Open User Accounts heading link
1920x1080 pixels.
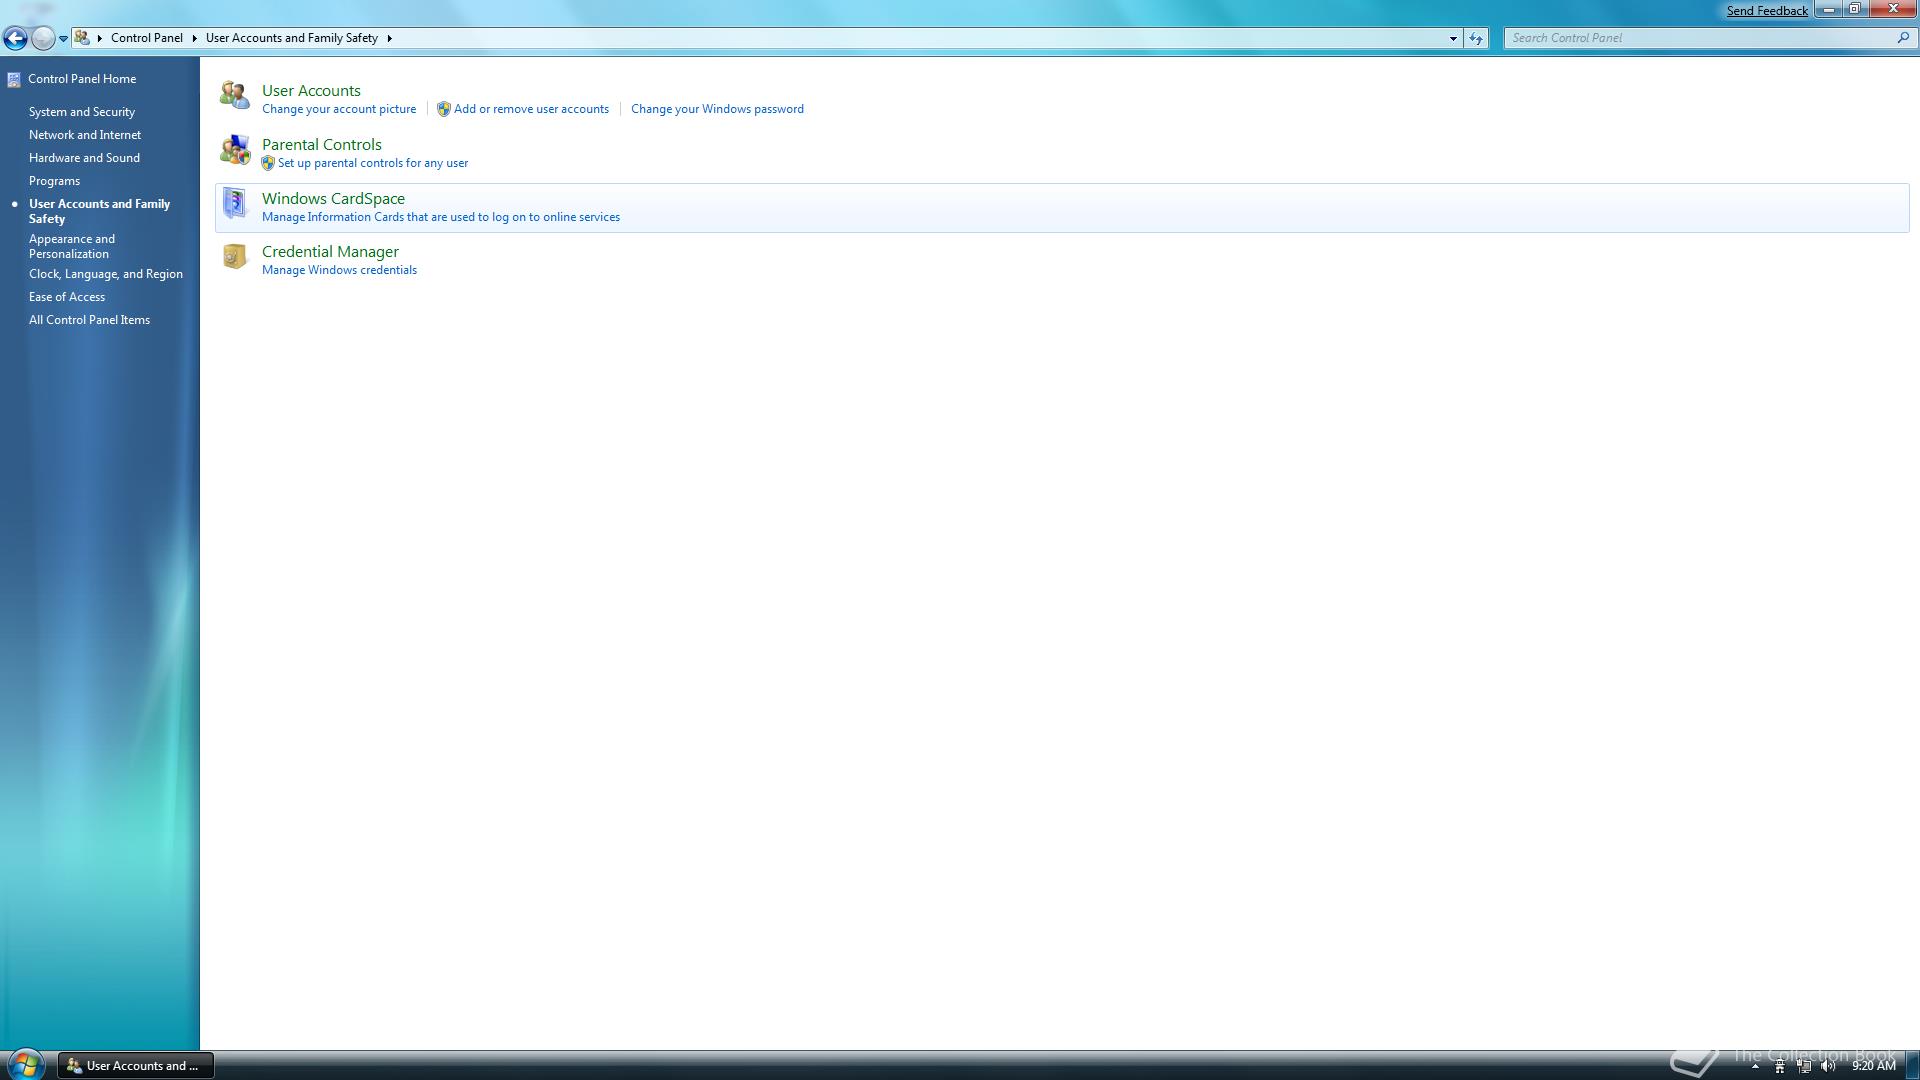click(x=311, y=91)
